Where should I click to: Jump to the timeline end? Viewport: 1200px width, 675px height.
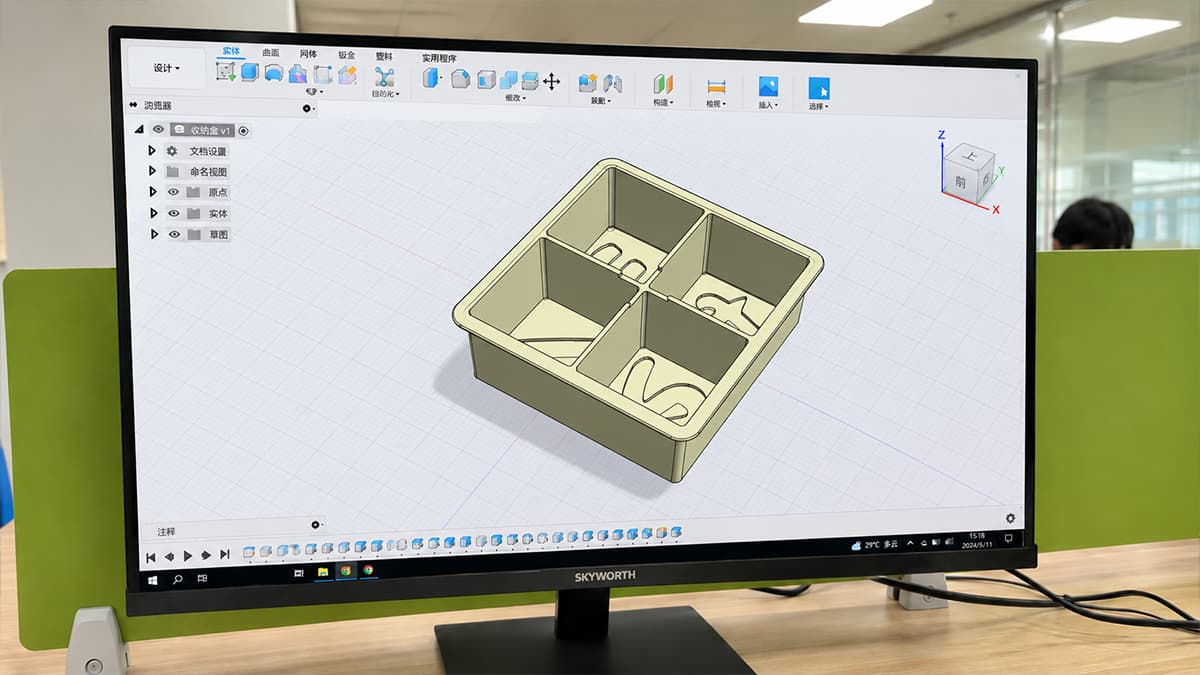[x=224, y=554]
